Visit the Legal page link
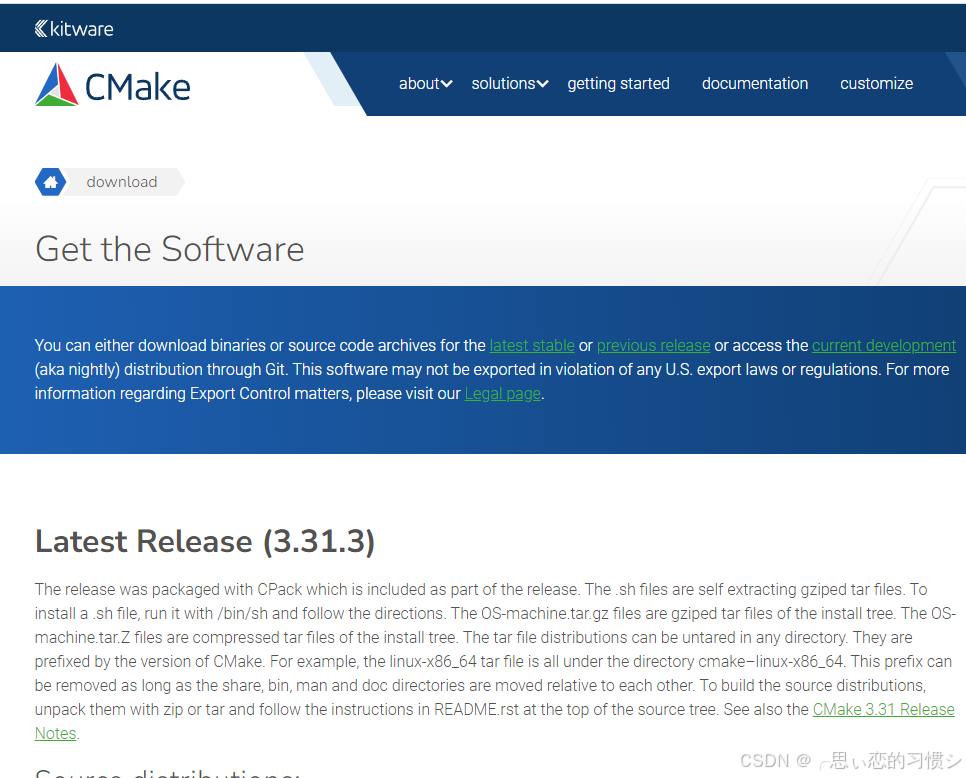 click(x=502, y=393)
